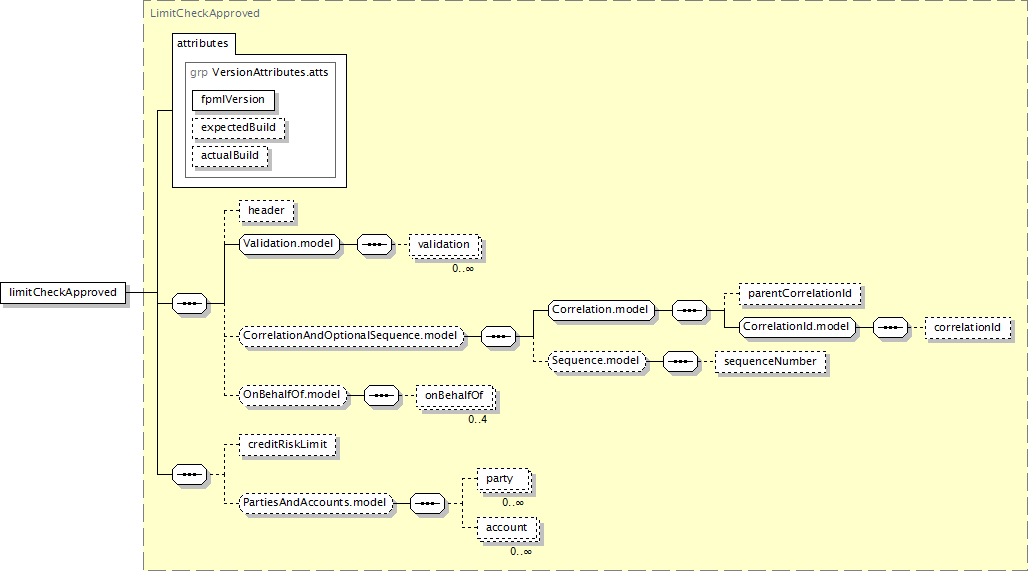Click the upper main sequence compositor icon
This screenshot has width=1028, height=571.
[x=189, y=304]
